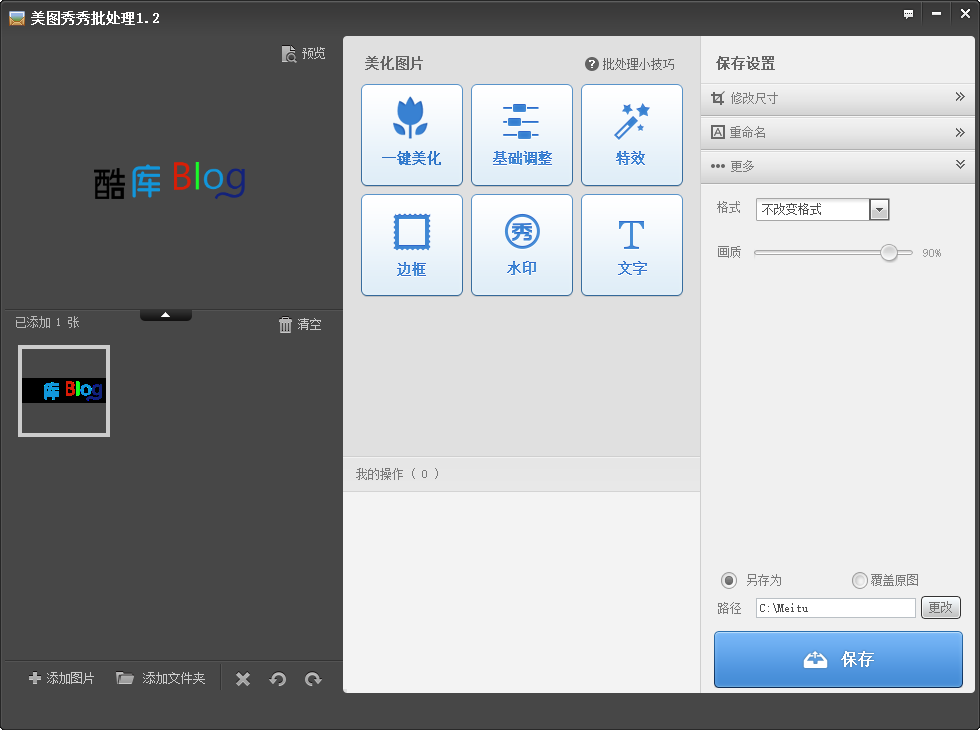Open the 边框 border tool

[412, 245]
